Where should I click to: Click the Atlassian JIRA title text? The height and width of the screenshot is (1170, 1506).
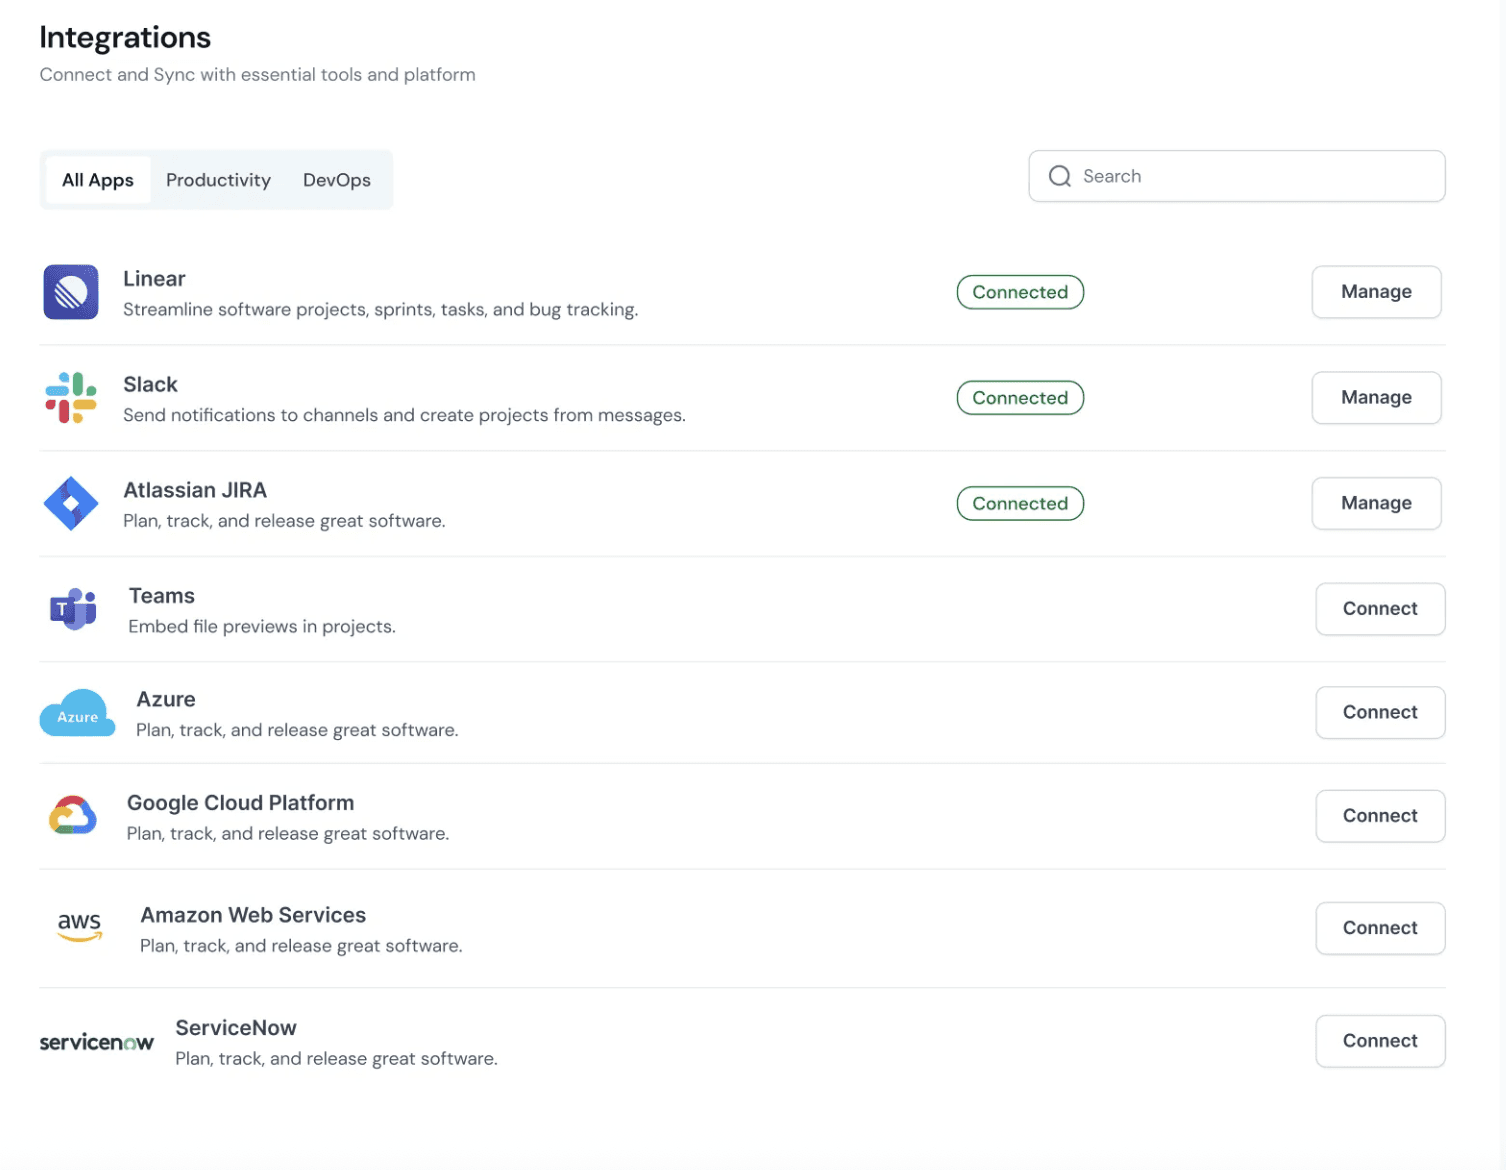tap(195, 490)
